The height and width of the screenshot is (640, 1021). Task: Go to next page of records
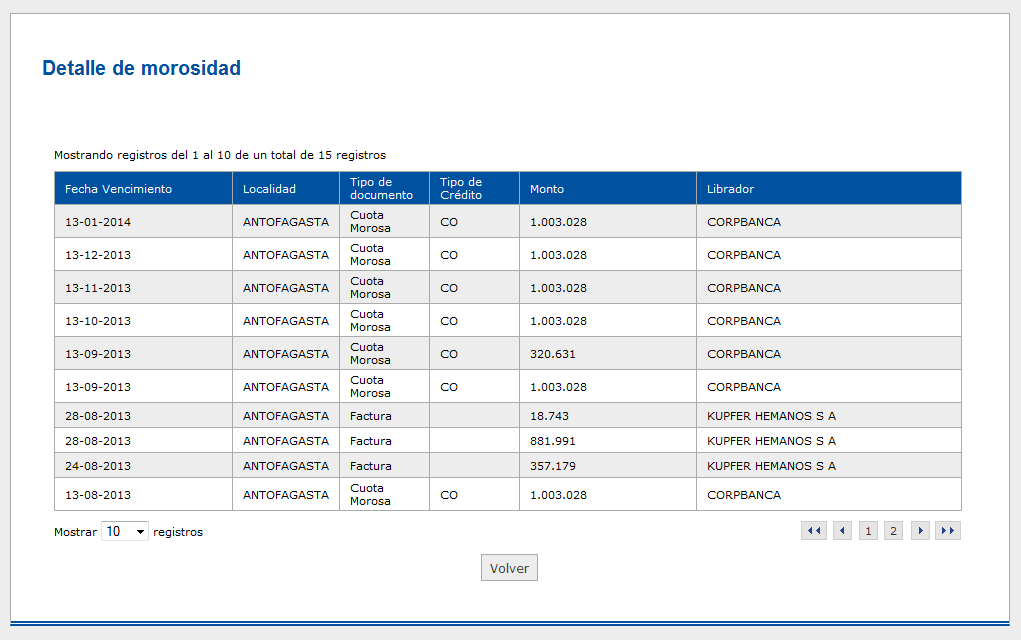click(x=920, y=531)
